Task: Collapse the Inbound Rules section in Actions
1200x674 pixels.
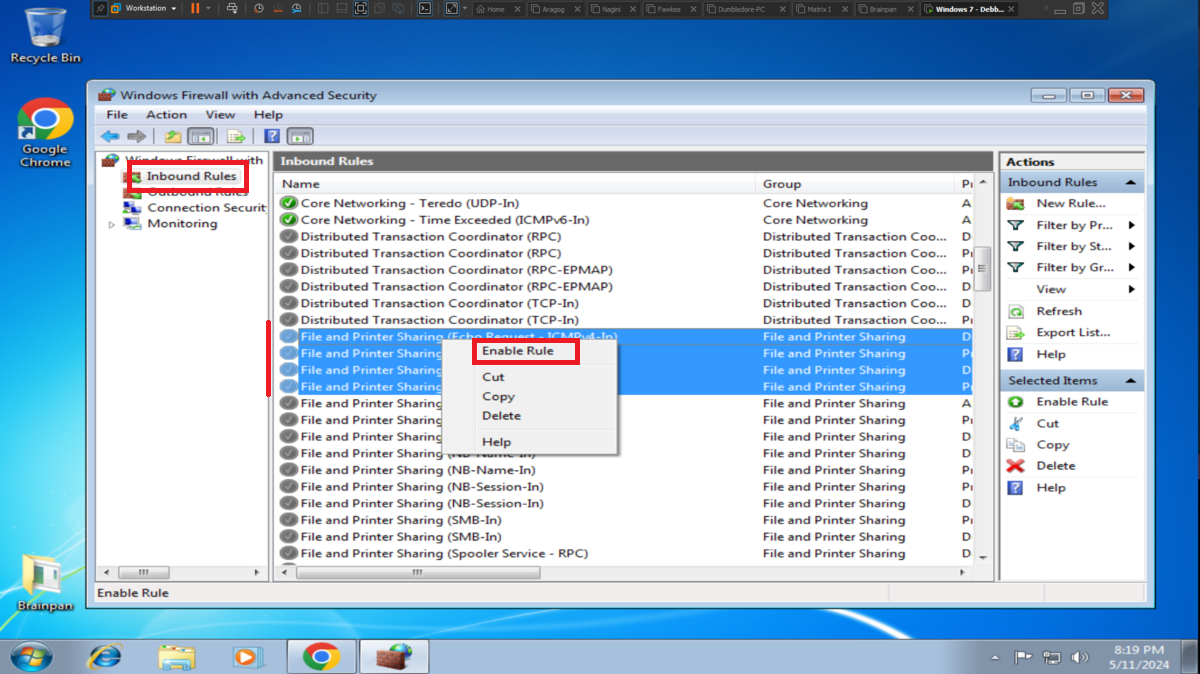Action: 1131,183
